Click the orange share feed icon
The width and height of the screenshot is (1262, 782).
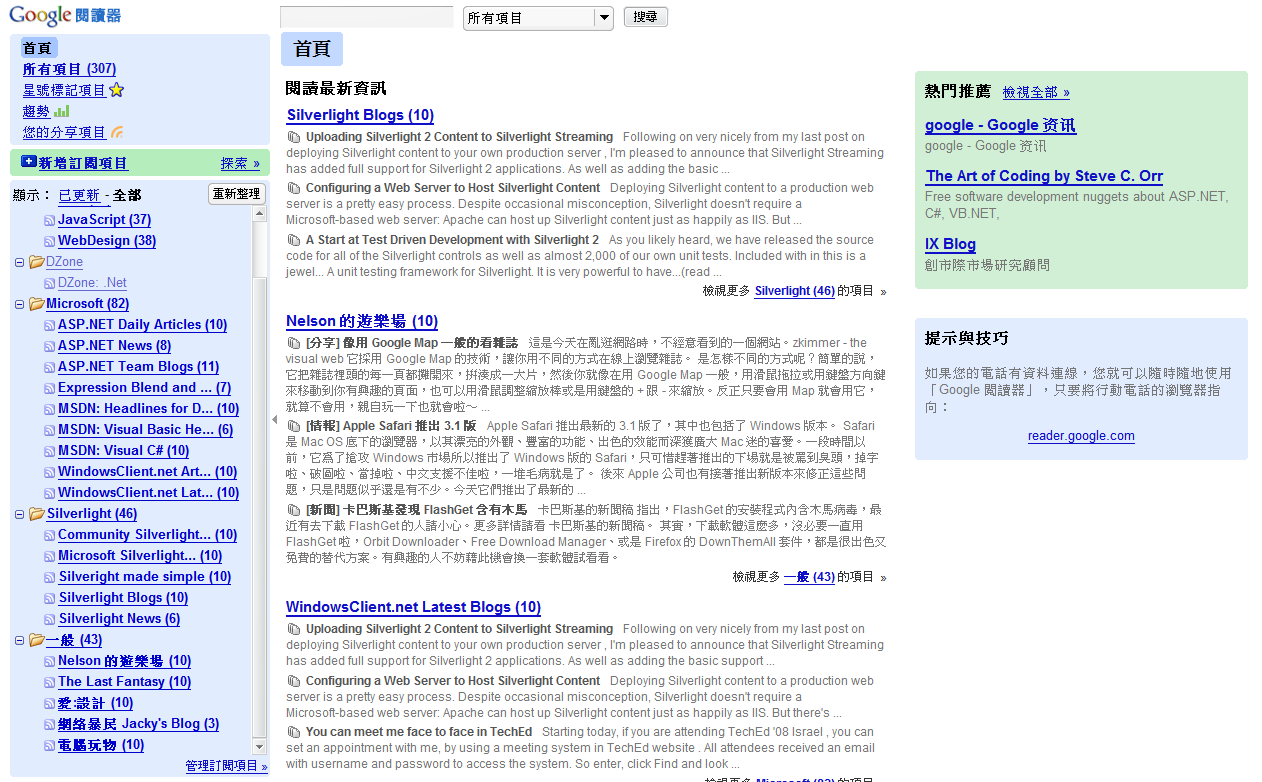click(117, 132)
